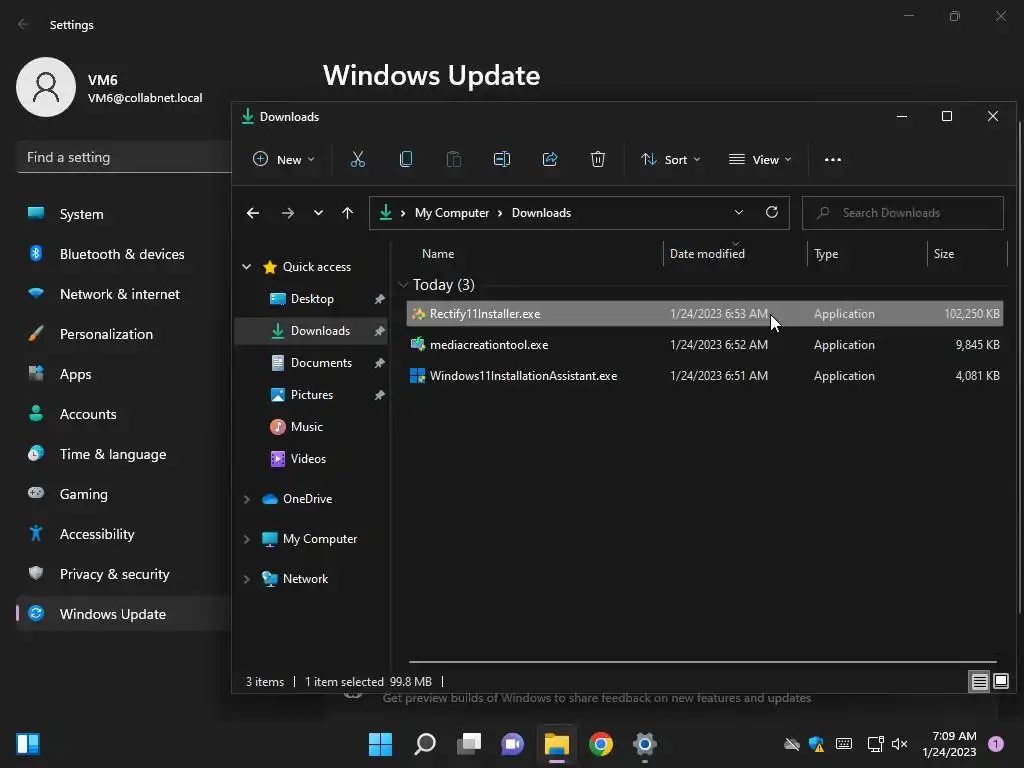This screenshot has height=768, width=1024.
Task: Open Time & language settings
Action: 124,454
